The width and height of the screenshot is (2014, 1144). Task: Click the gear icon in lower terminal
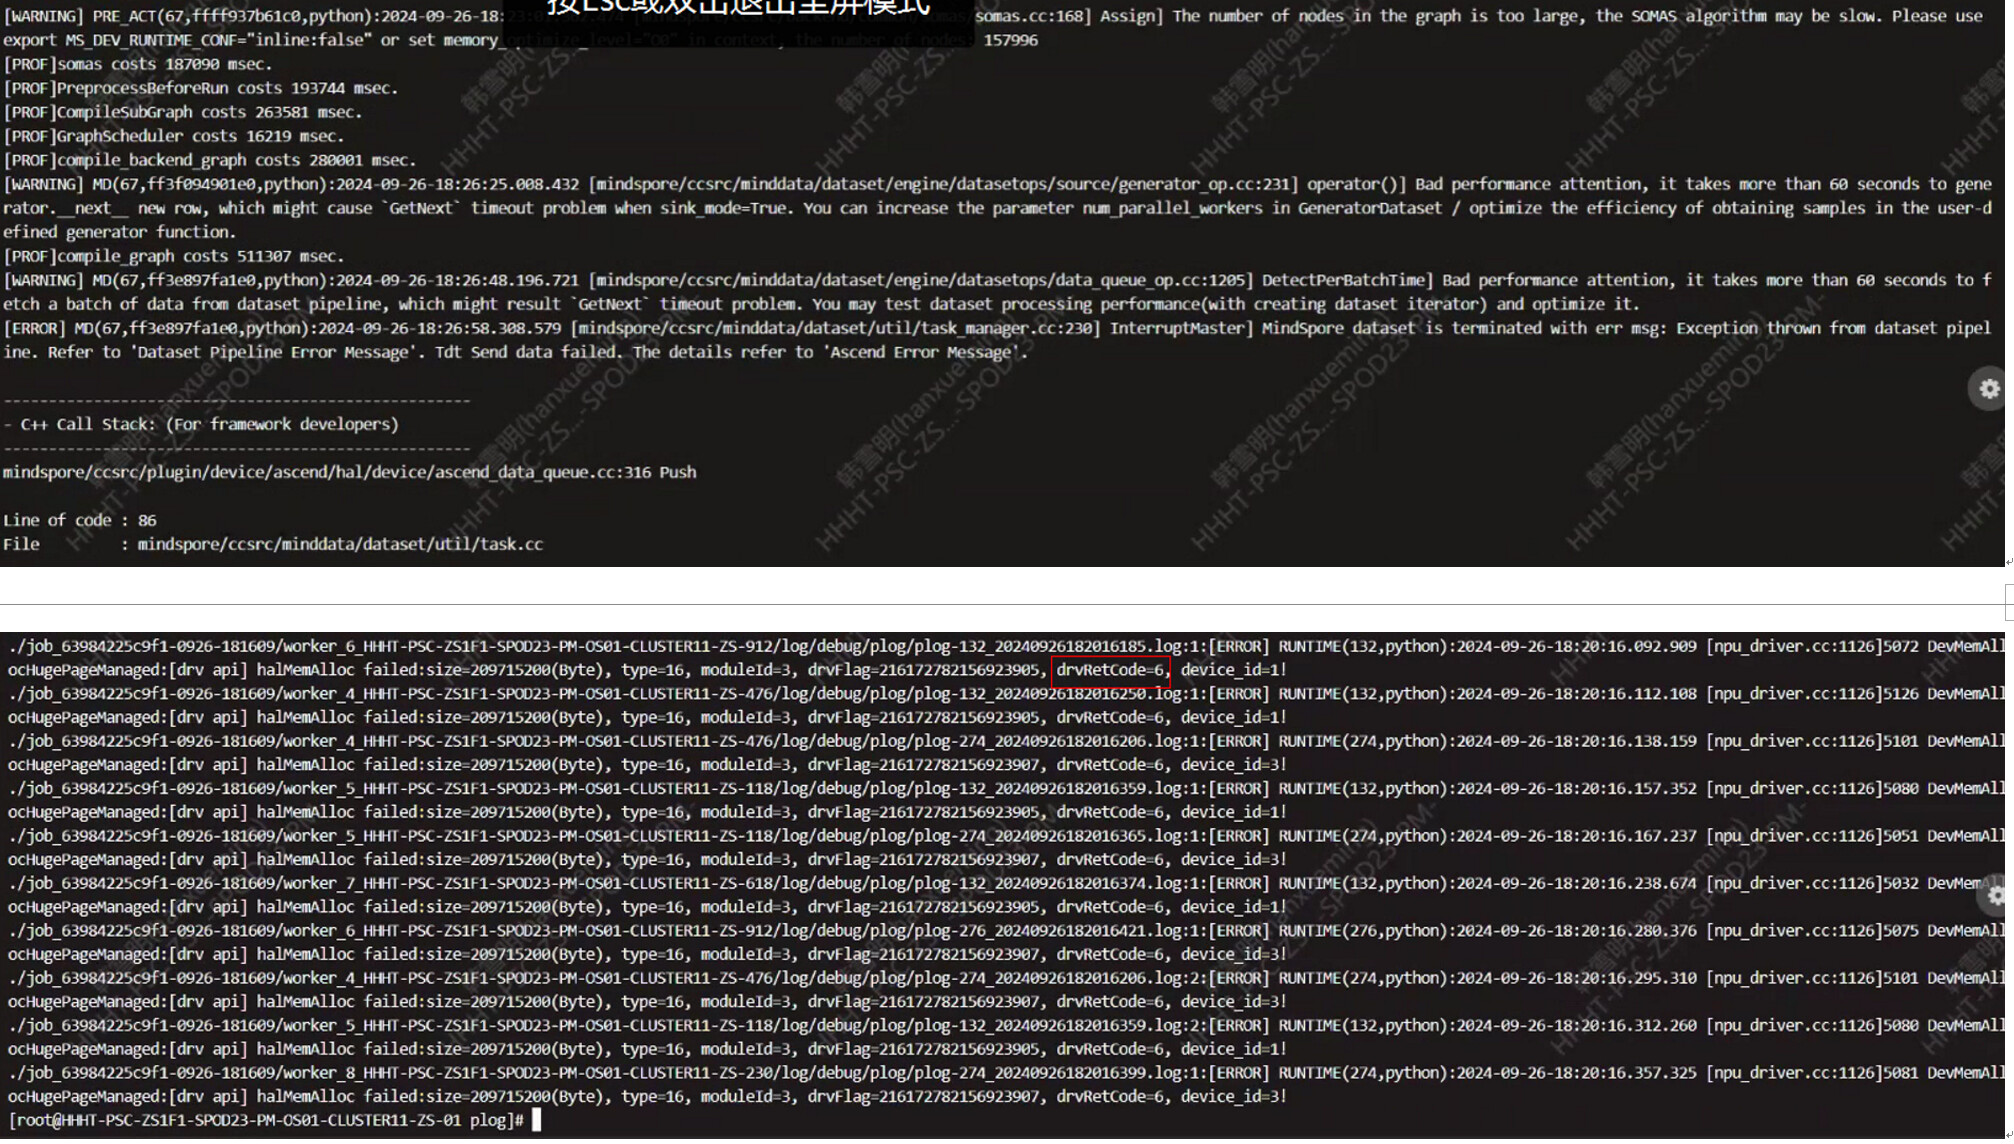click(x=1995, y=895)
